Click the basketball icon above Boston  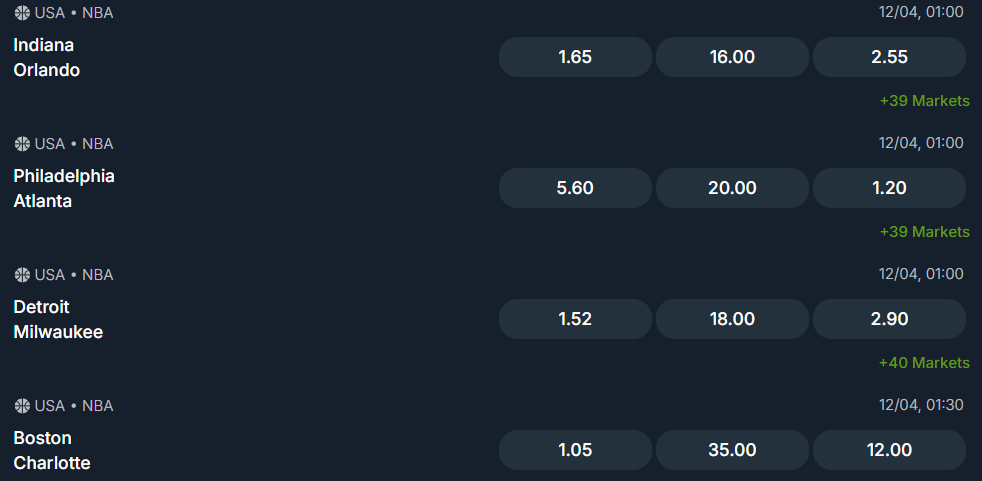[x=22, y=406]
